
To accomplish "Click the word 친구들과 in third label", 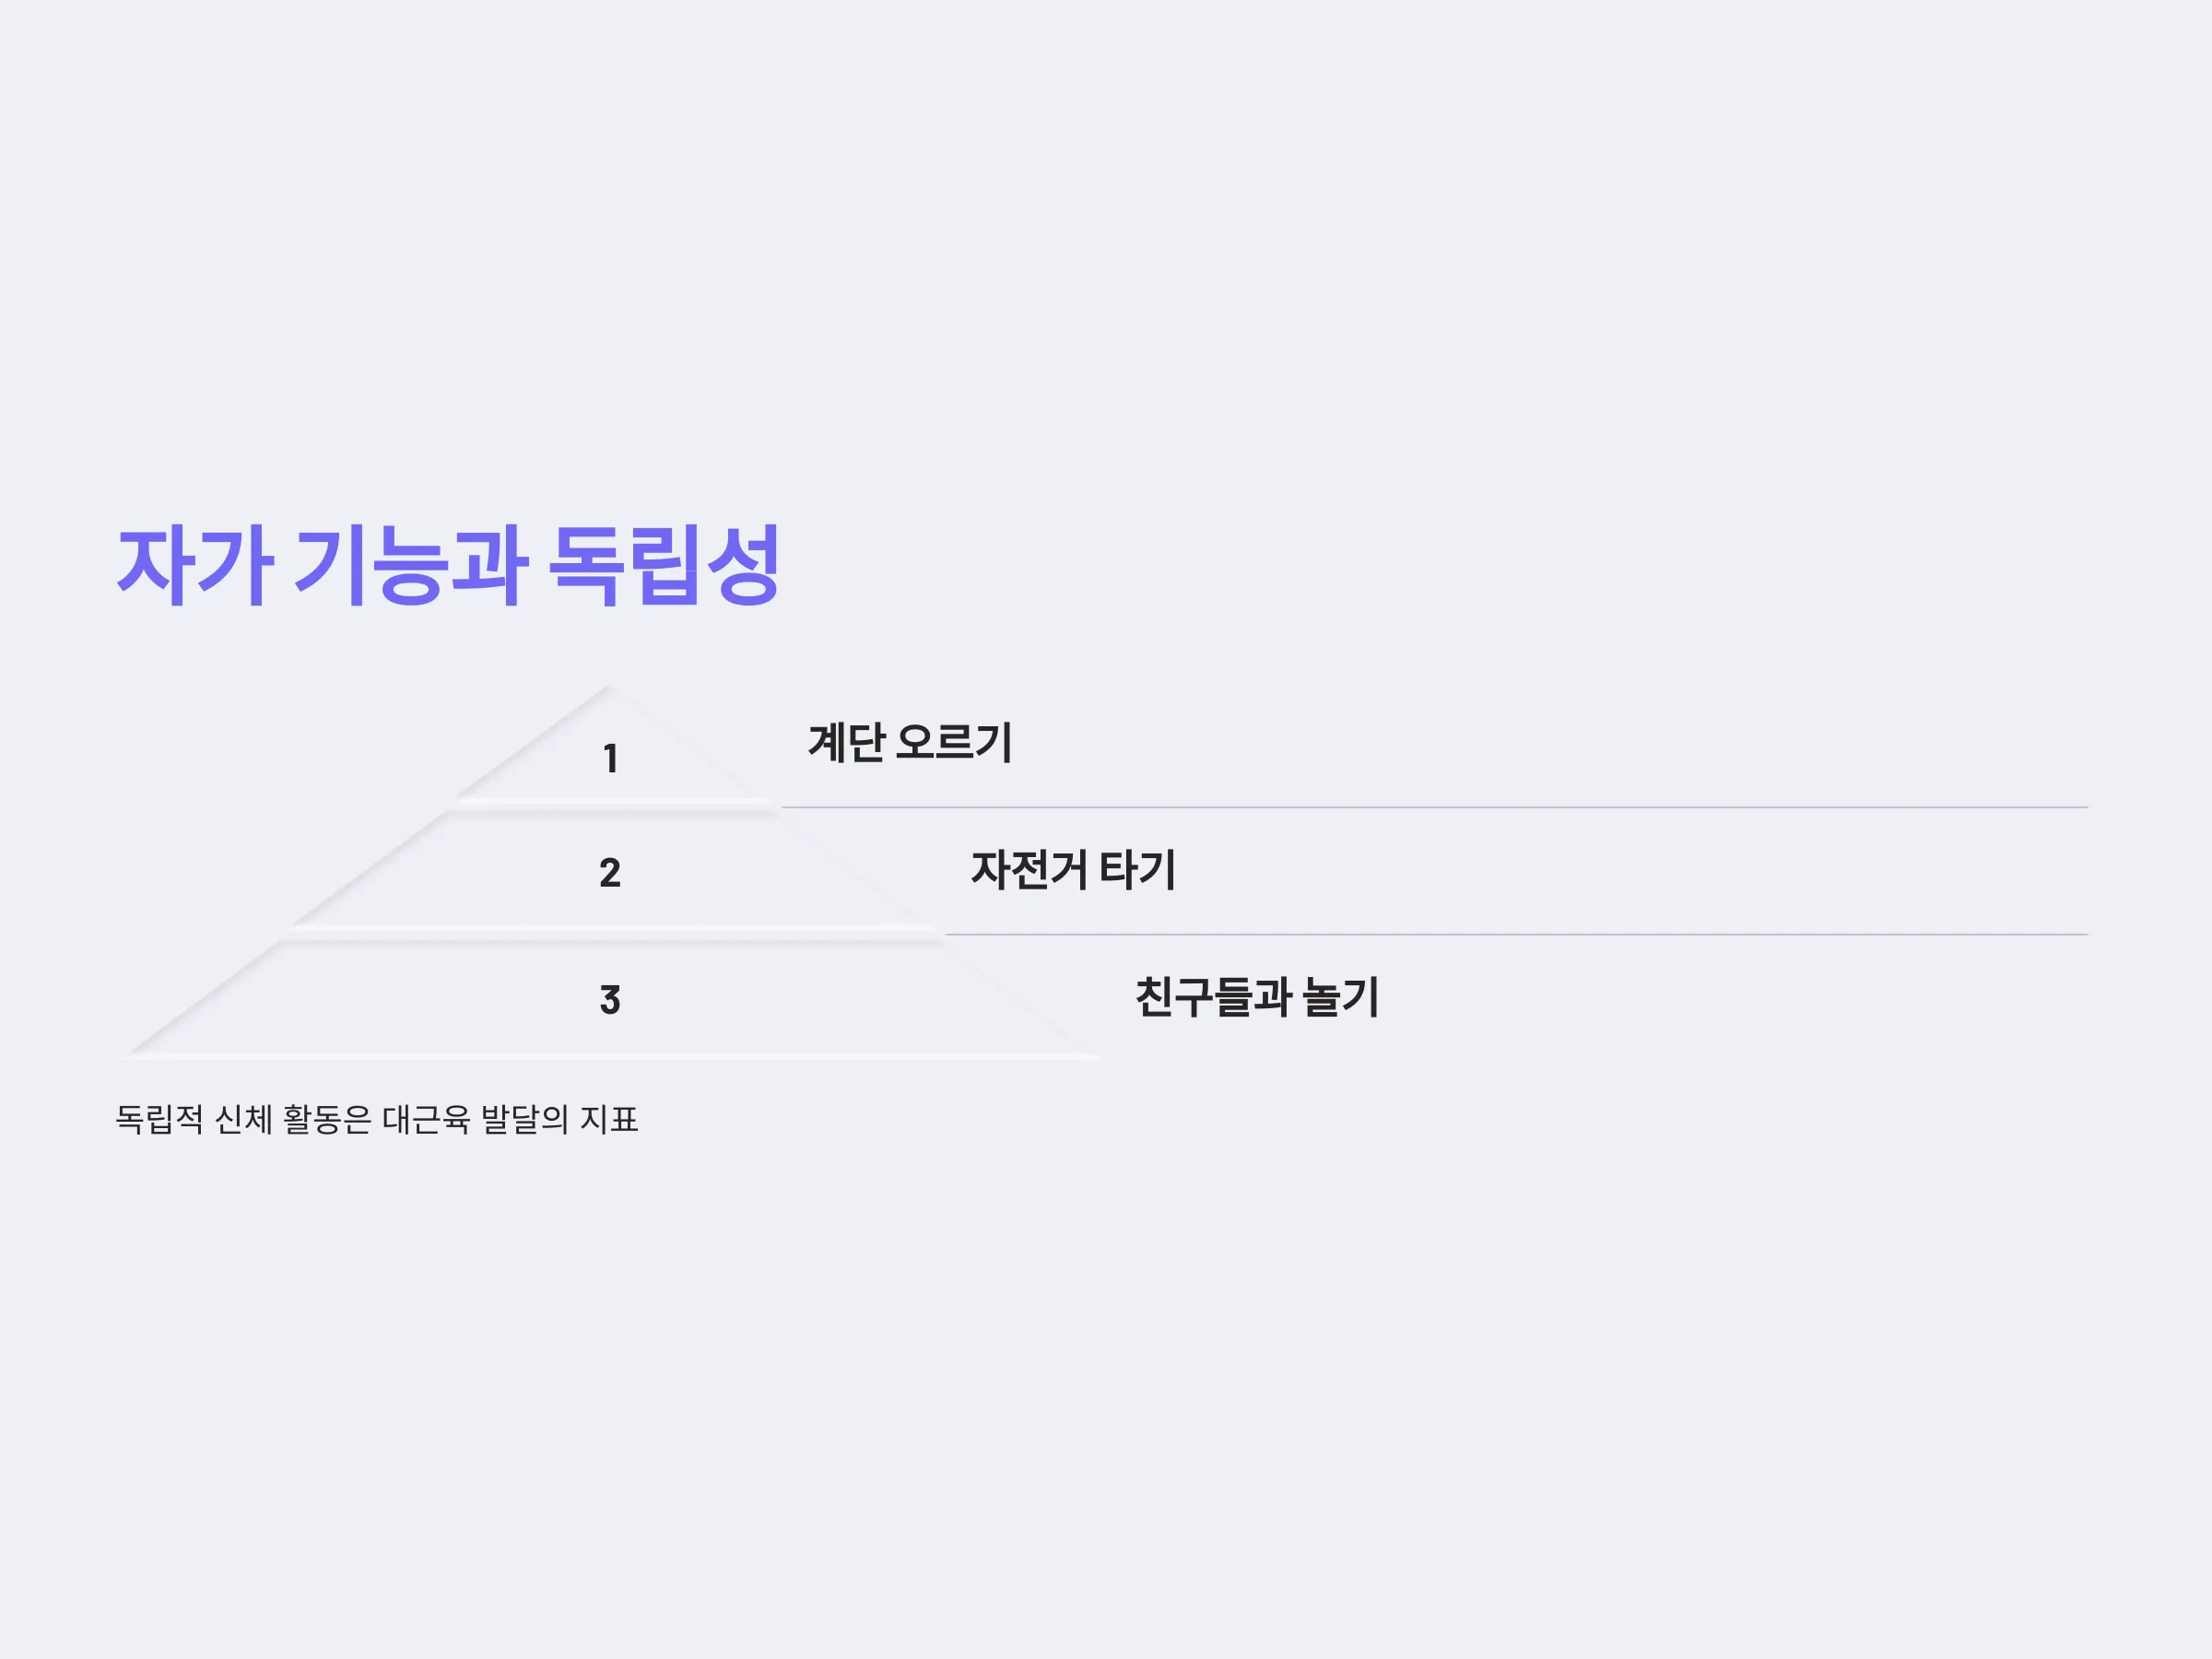I will click(x=1212, y=997).
